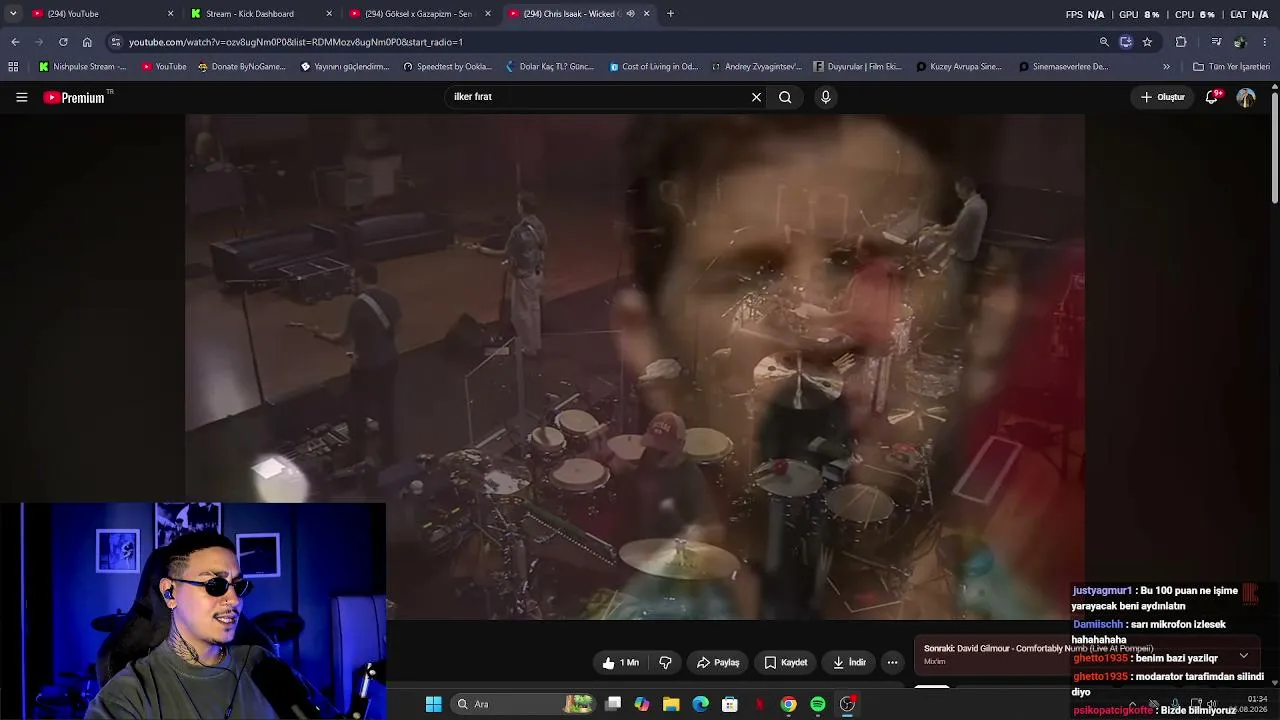Run the YouTube search magnifier button

[x=785, y=97]
